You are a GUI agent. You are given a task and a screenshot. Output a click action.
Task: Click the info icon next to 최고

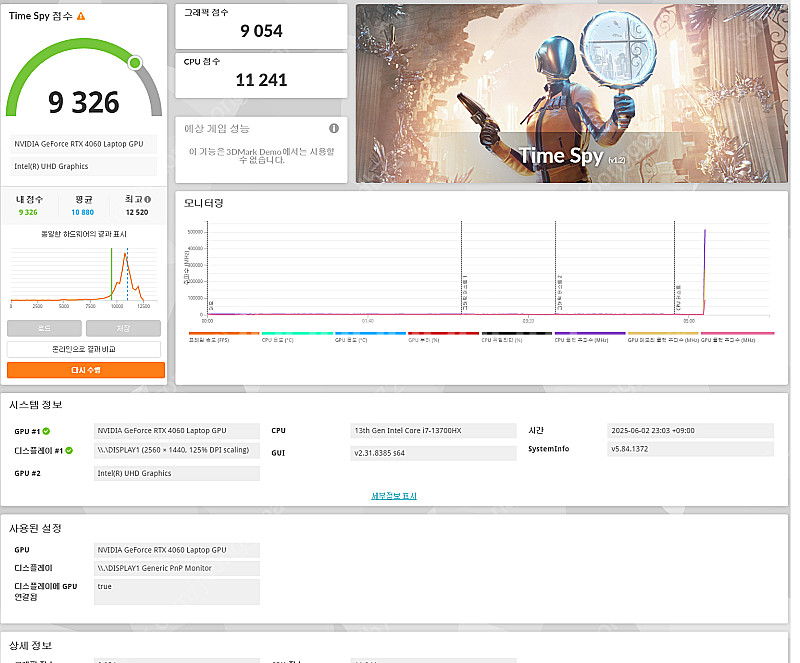[147, 200]
